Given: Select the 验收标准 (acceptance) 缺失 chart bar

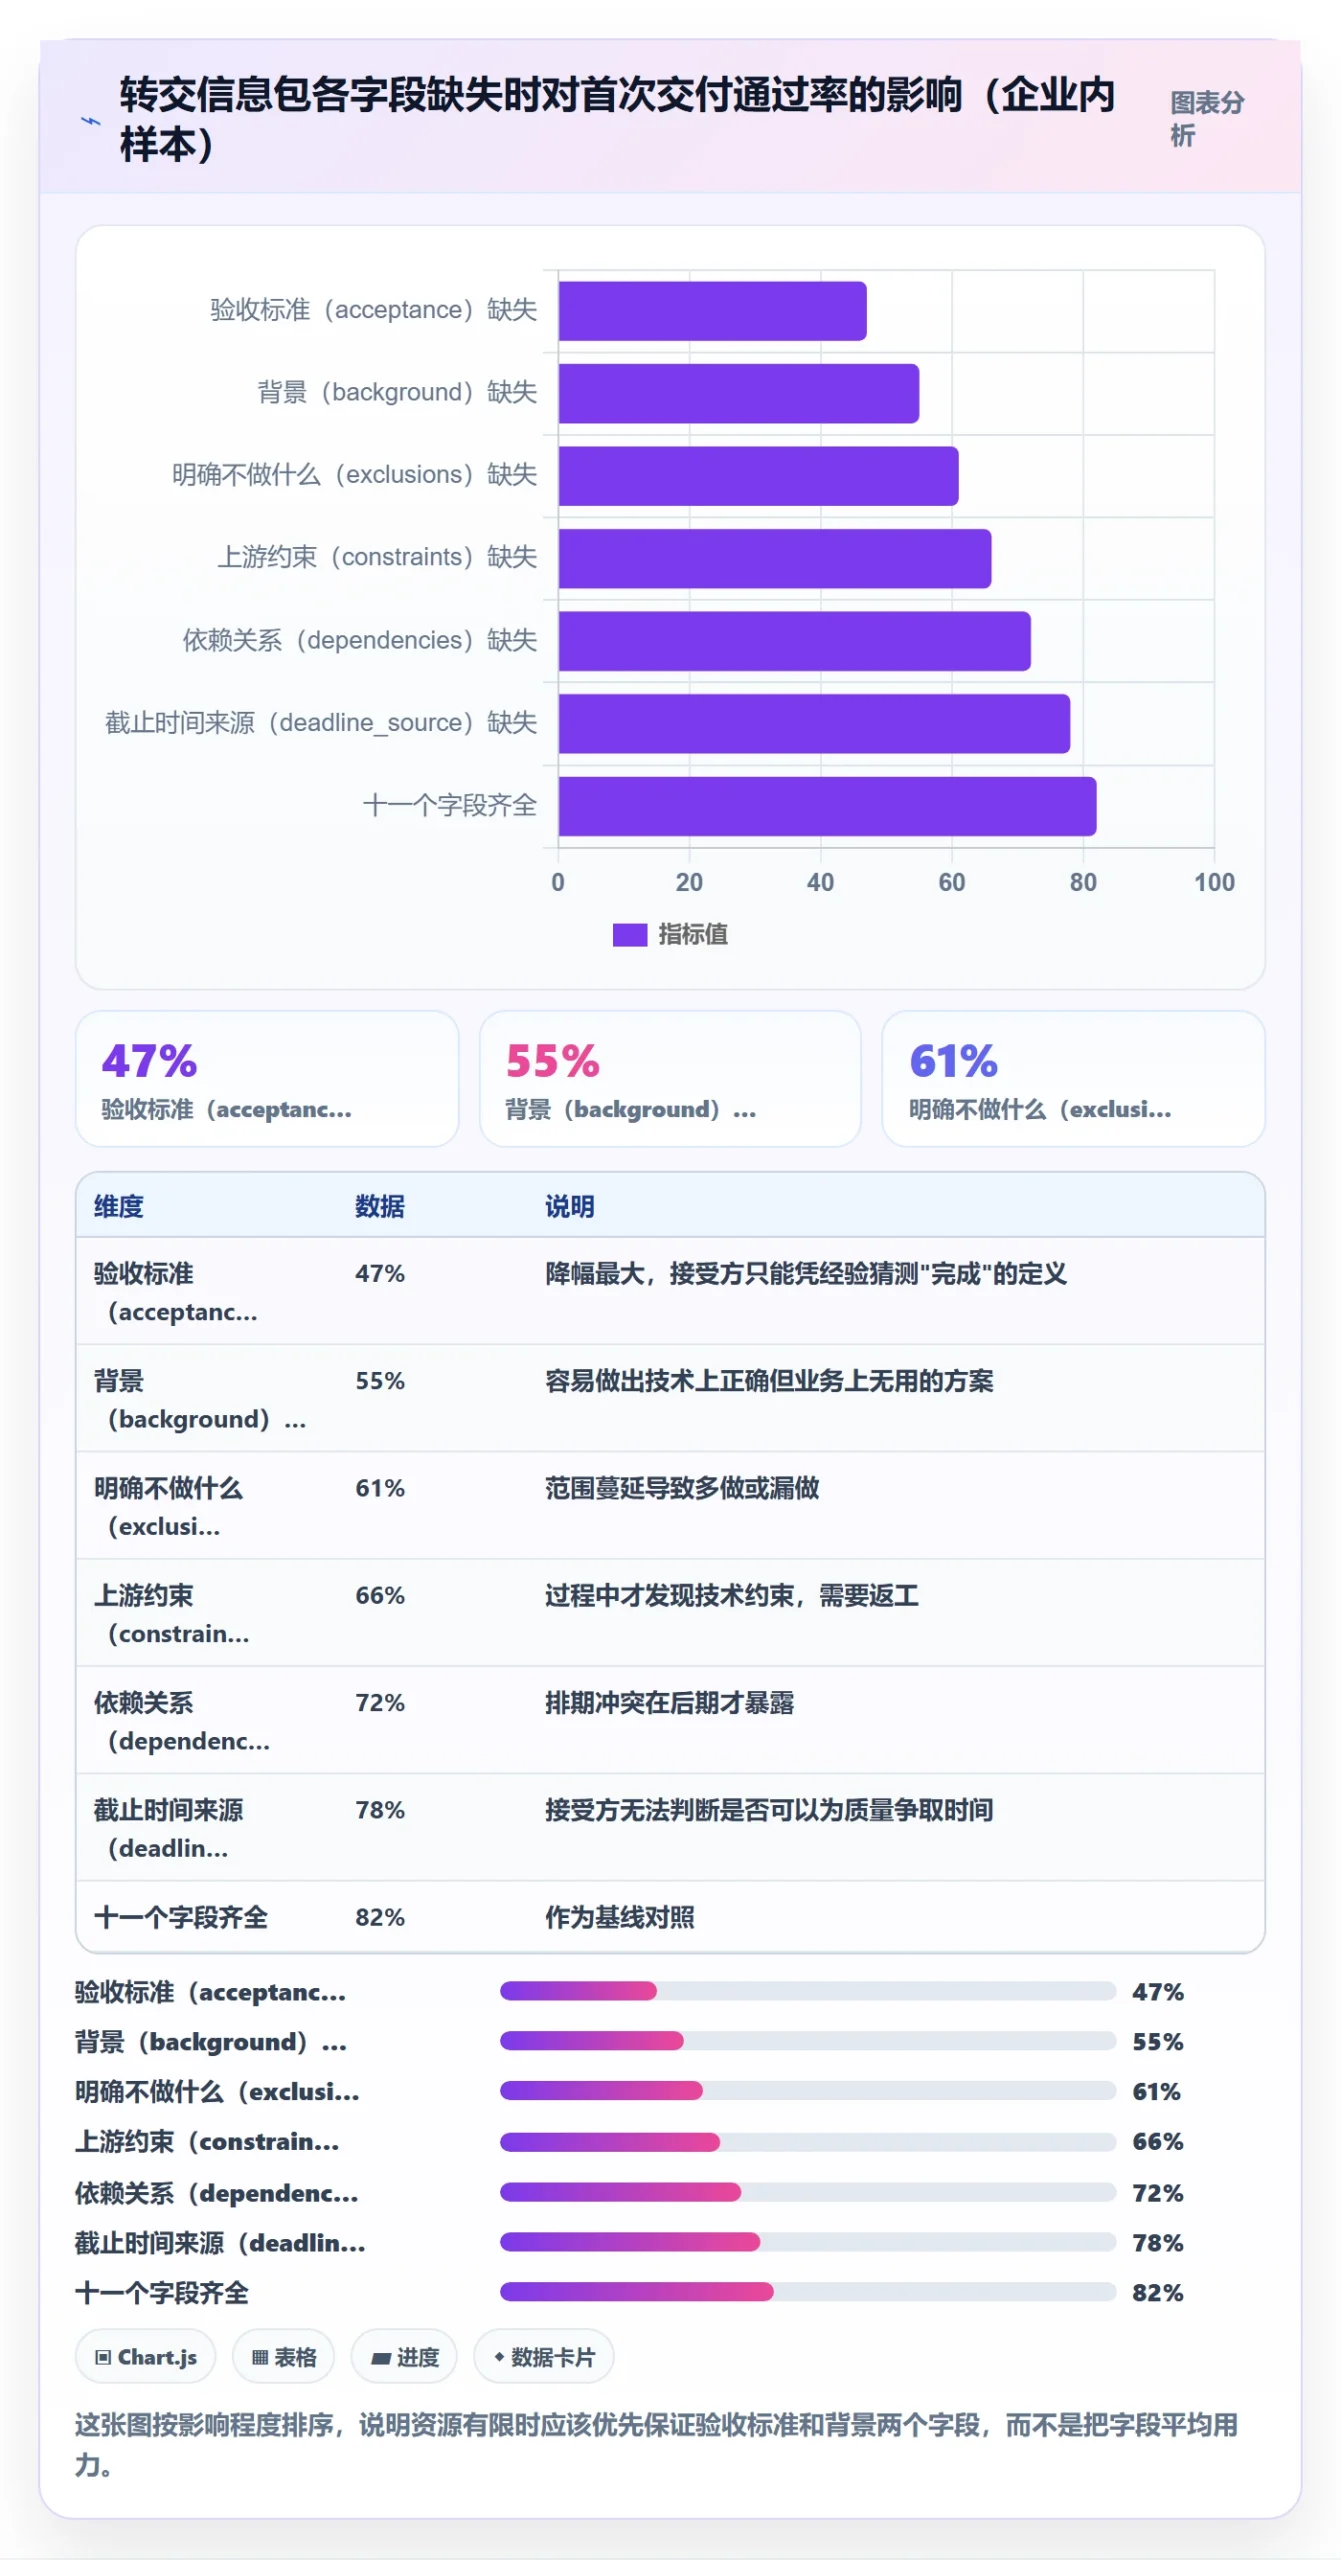Looking at the screenshot, I should [x=712, y=311].
